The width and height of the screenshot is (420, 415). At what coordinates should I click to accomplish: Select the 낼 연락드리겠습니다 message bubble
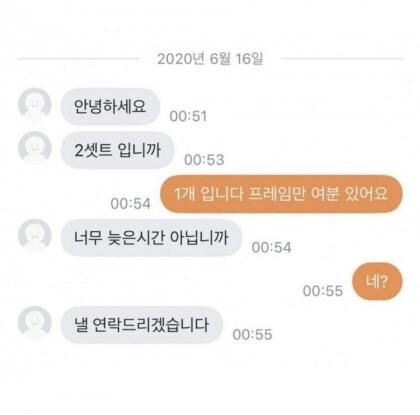pos(141,325)
